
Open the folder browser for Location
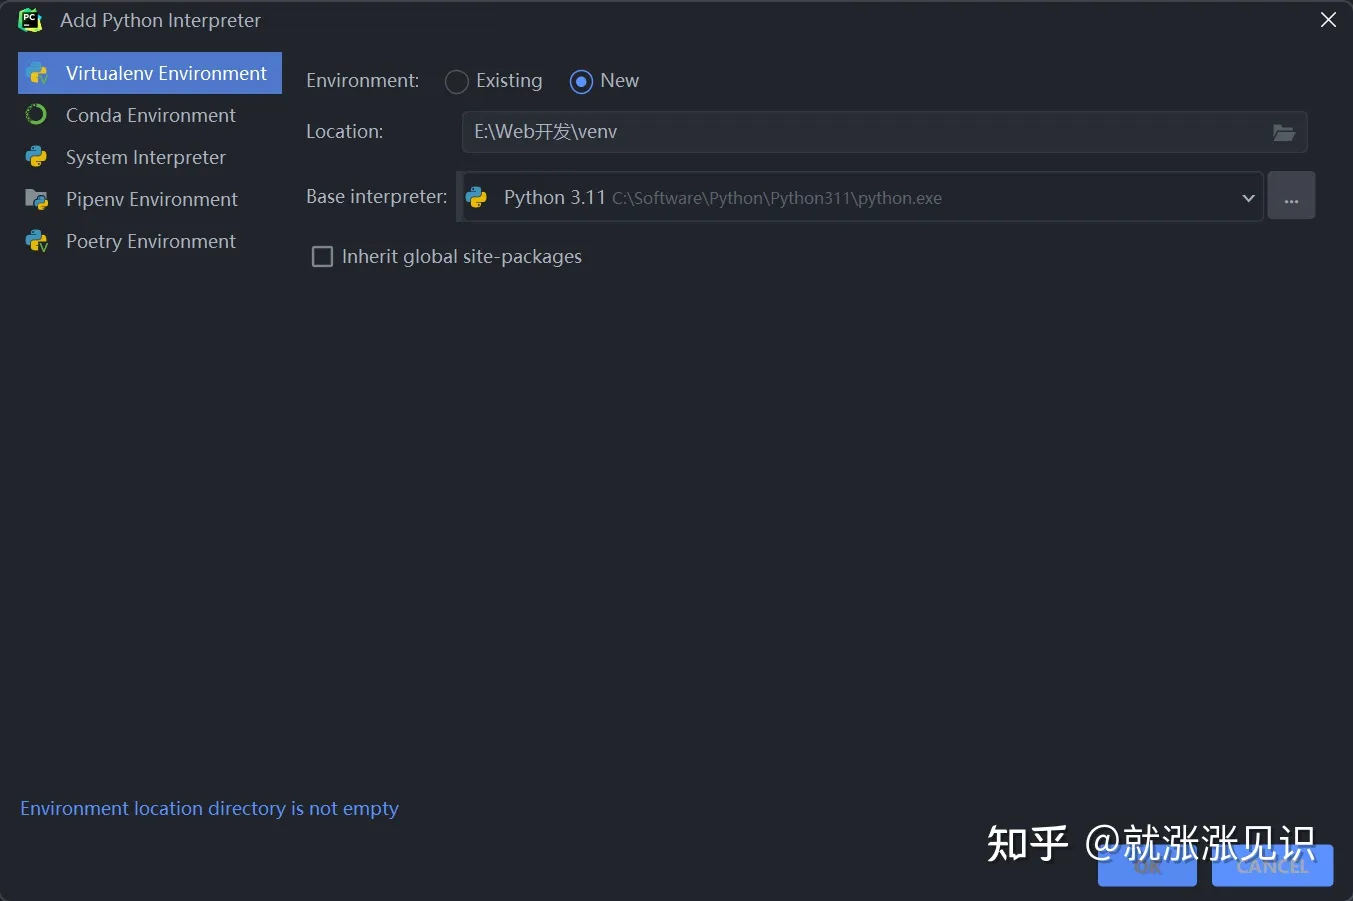(x=1284, y=131)
